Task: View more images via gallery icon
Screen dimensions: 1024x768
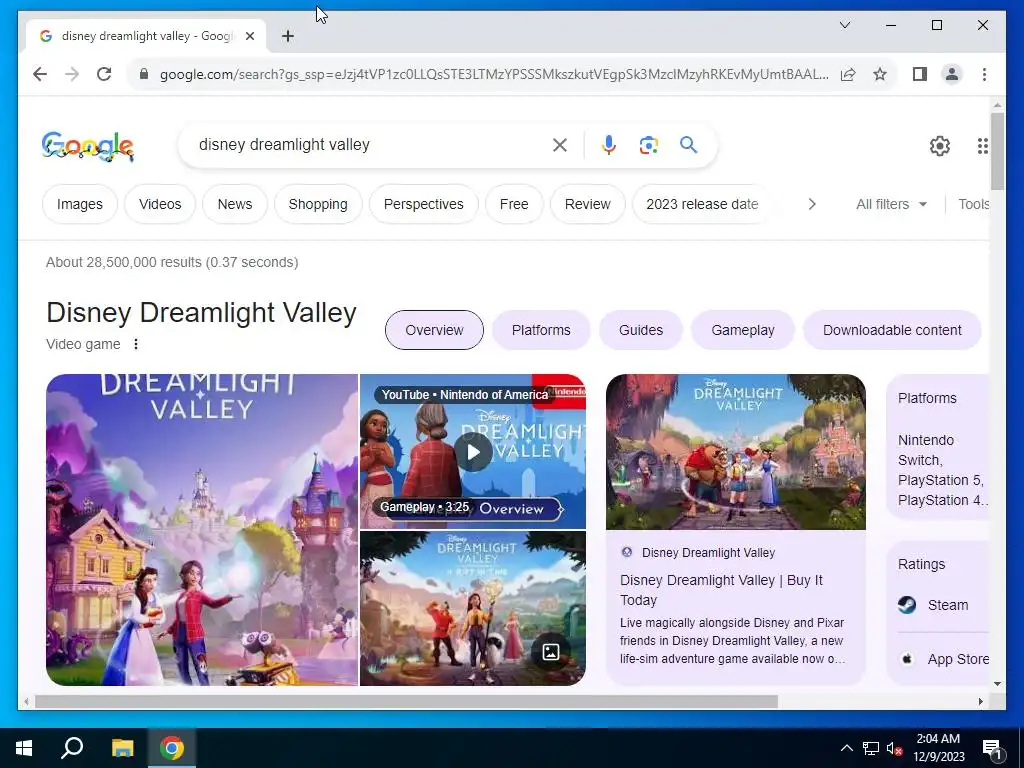Action: 551,652
